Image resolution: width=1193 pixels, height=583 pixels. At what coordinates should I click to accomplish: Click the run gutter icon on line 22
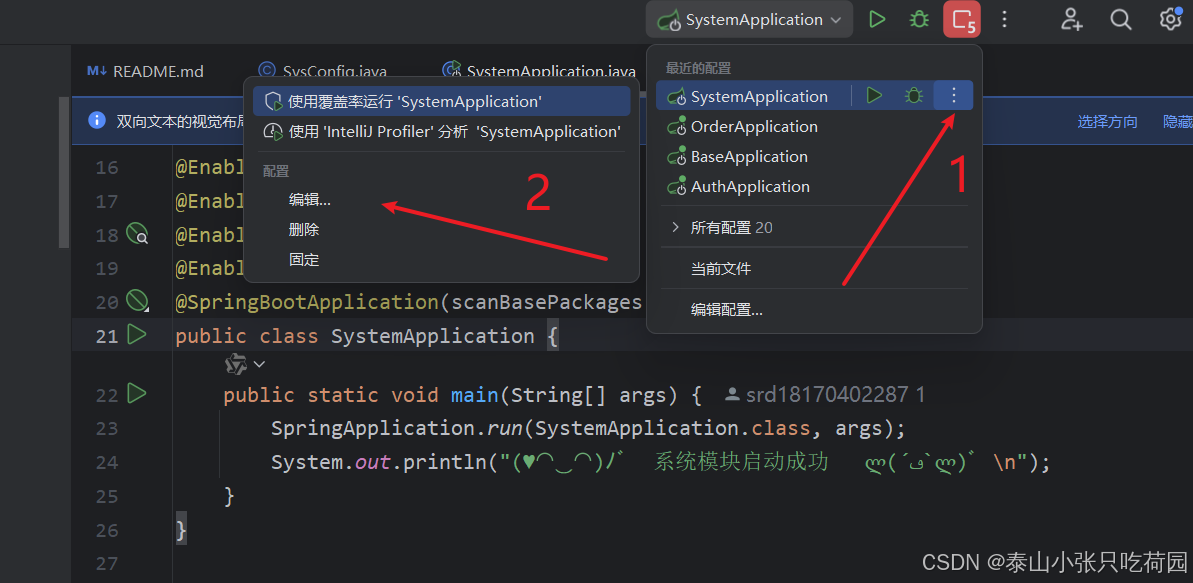136,393
